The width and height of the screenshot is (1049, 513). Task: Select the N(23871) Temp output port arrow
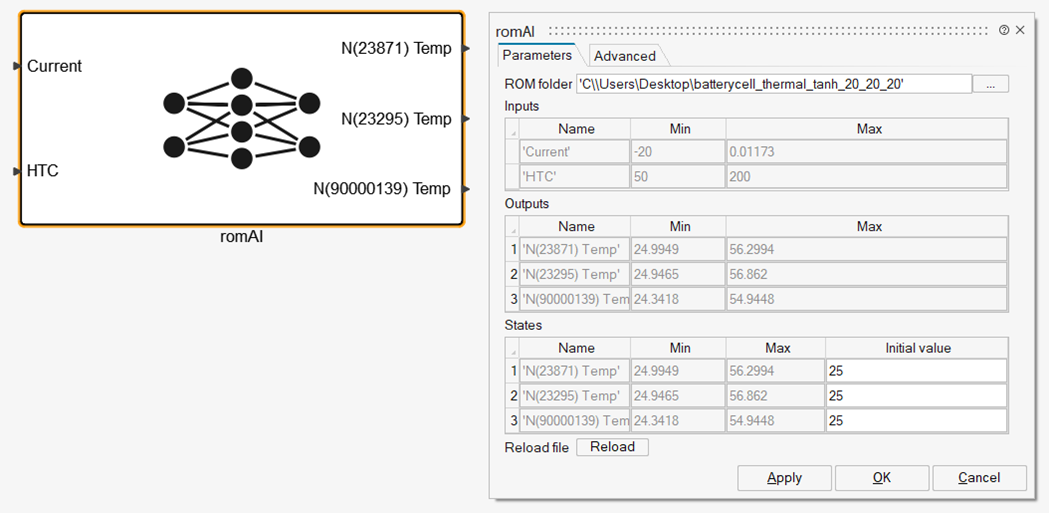[467, 48]
